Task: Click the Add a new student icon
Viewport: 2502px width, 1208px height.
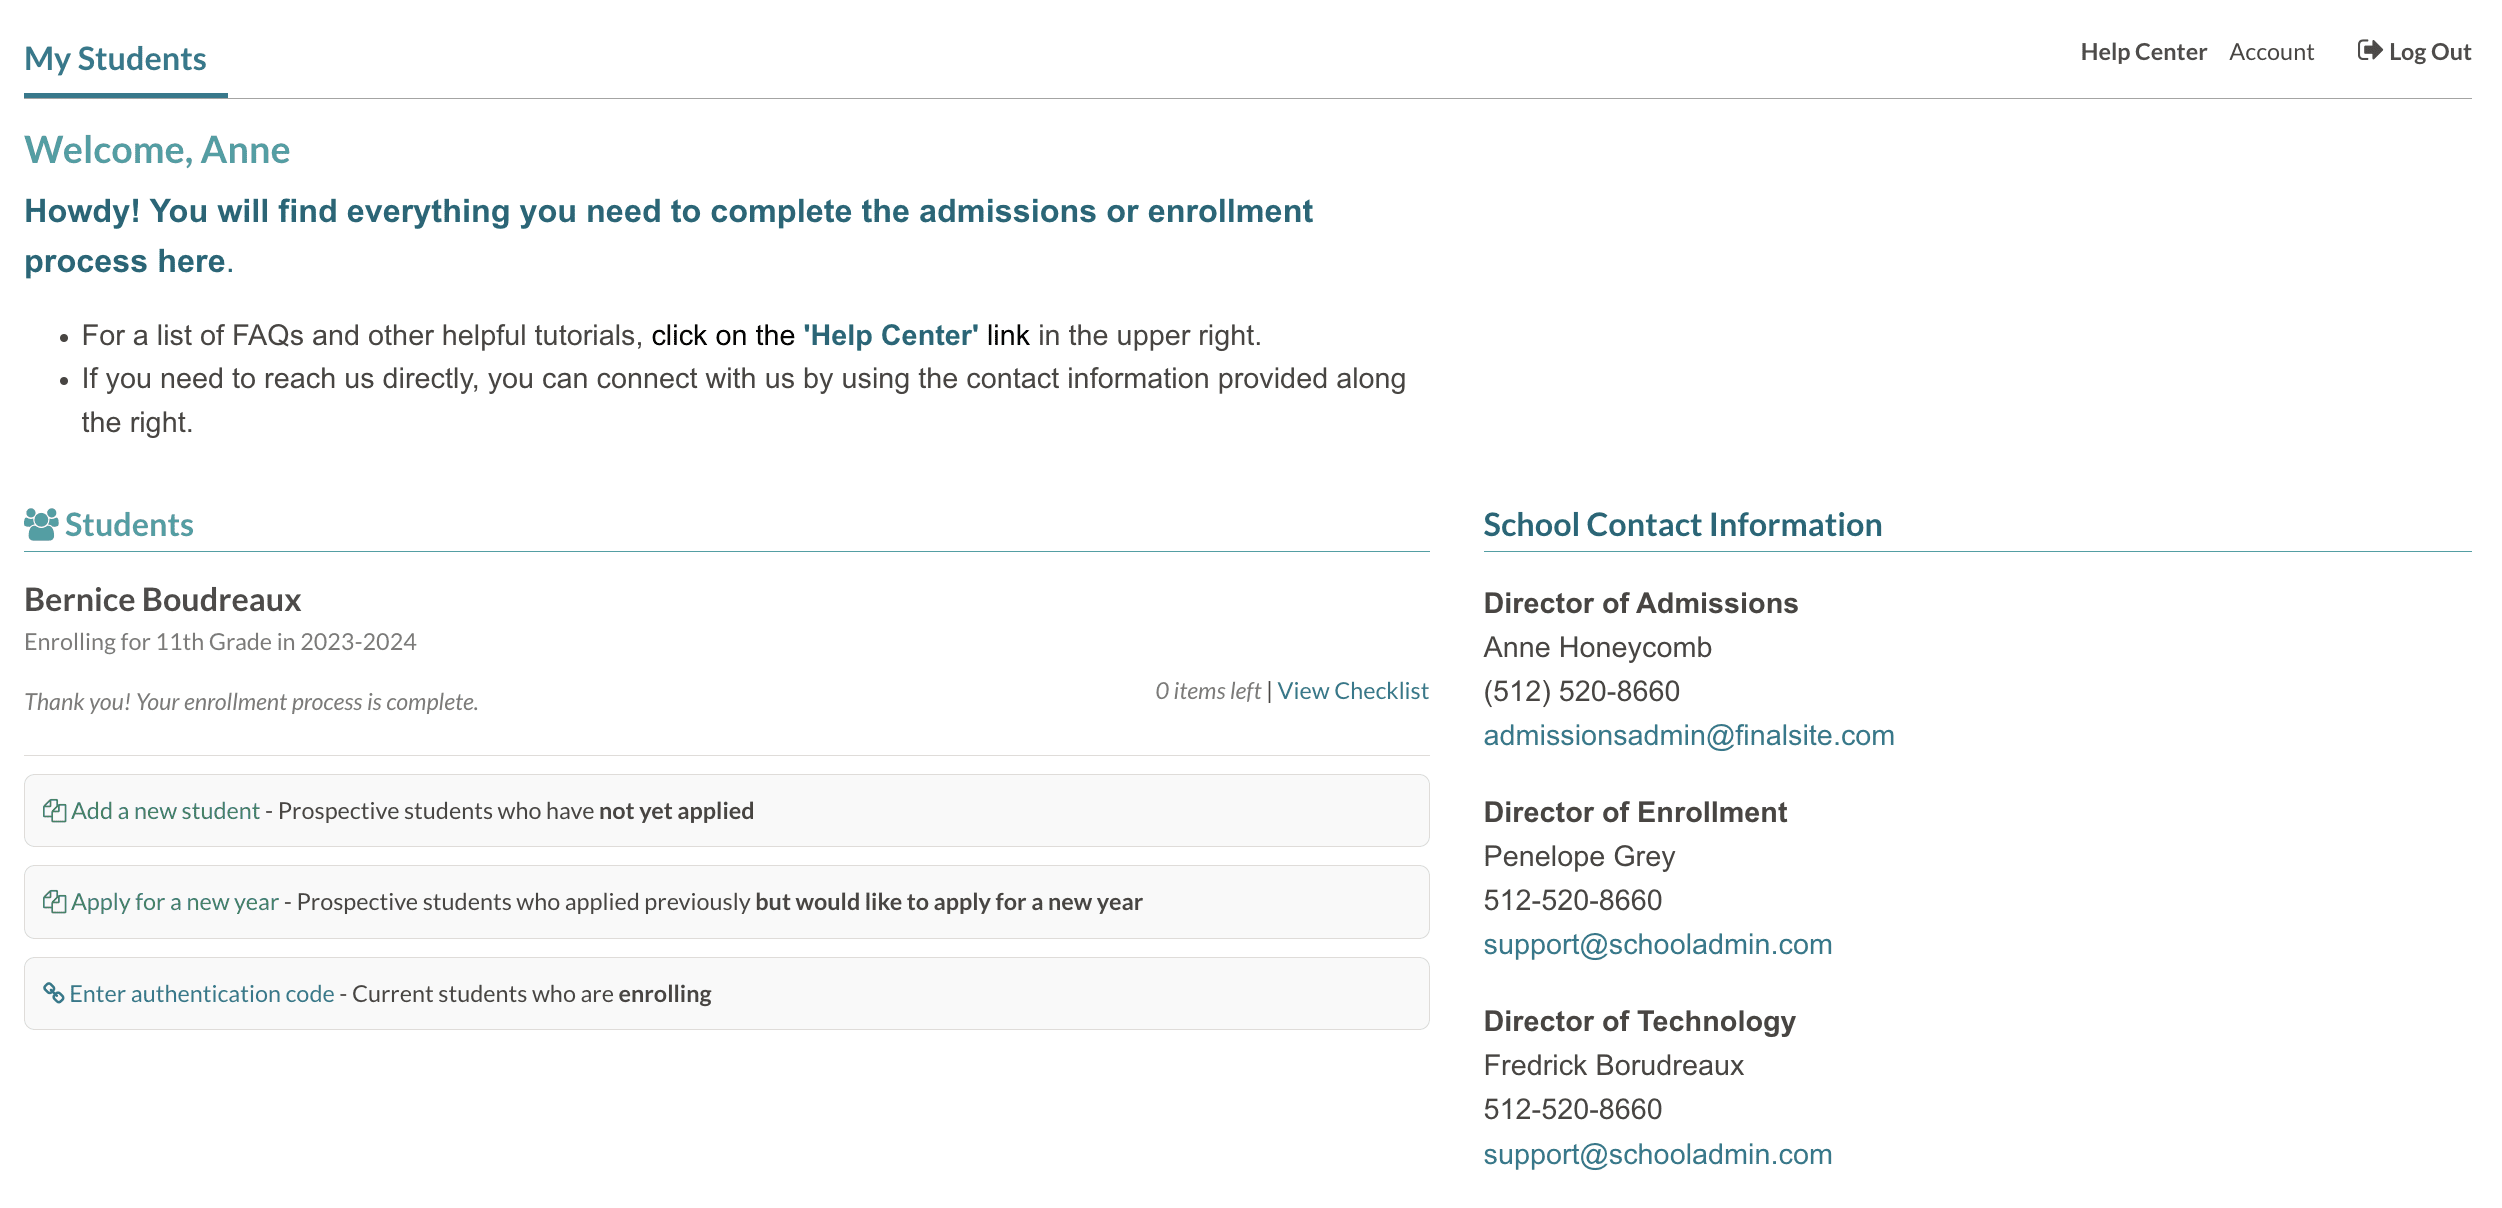Action: point(54,811)
